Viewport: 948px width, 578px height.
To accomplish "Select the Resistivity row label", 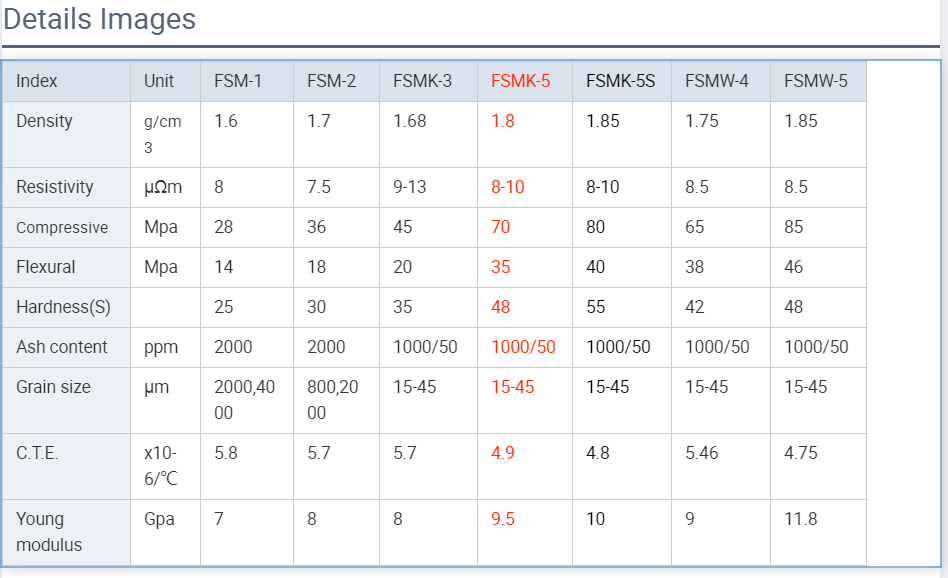I will 54,187.
